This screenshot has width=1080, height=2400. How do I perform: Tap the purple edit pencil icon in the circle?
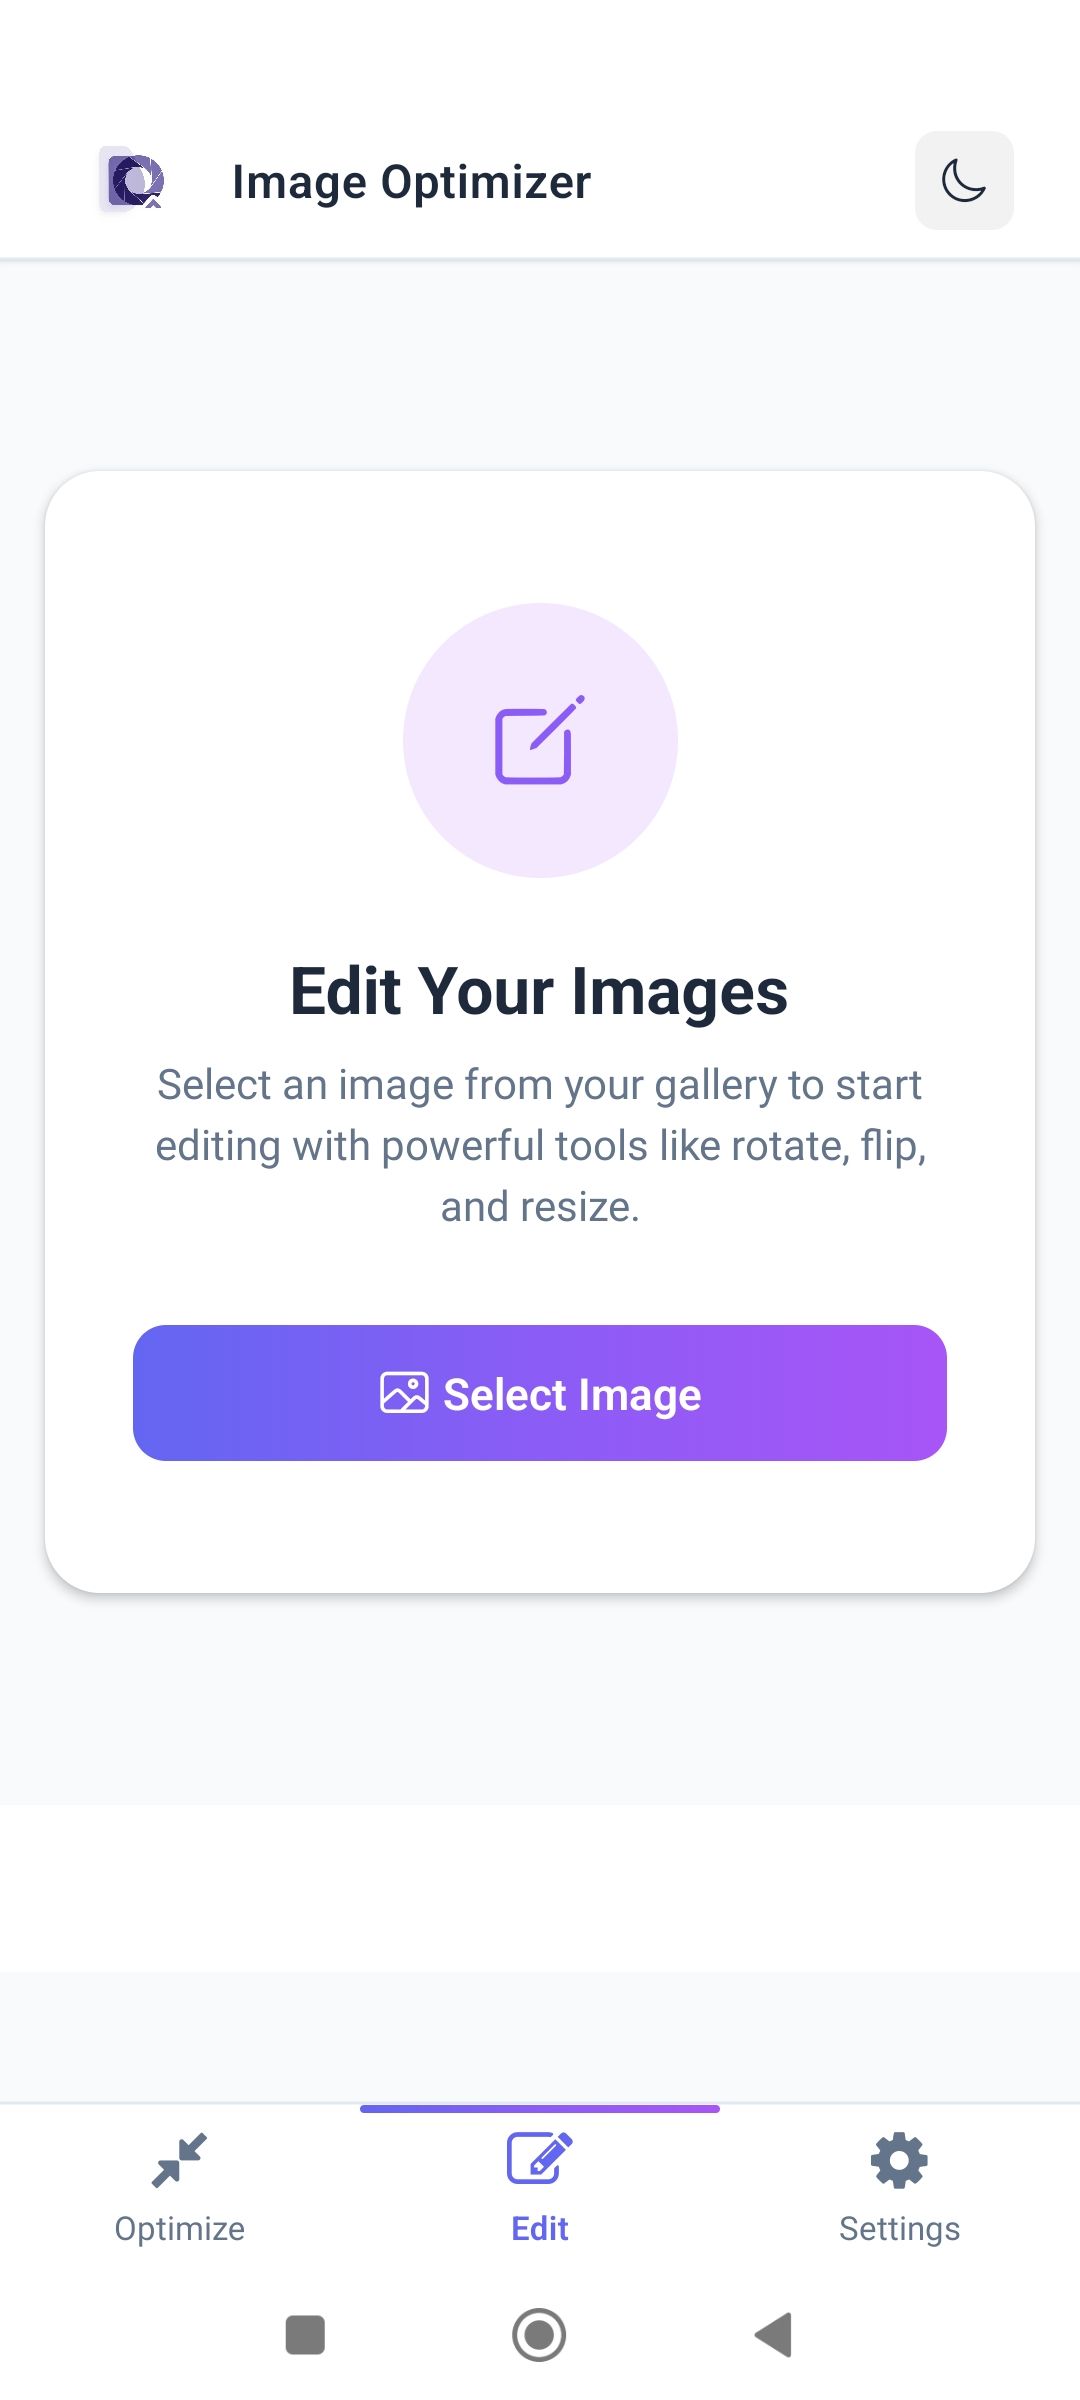[539, 740]
